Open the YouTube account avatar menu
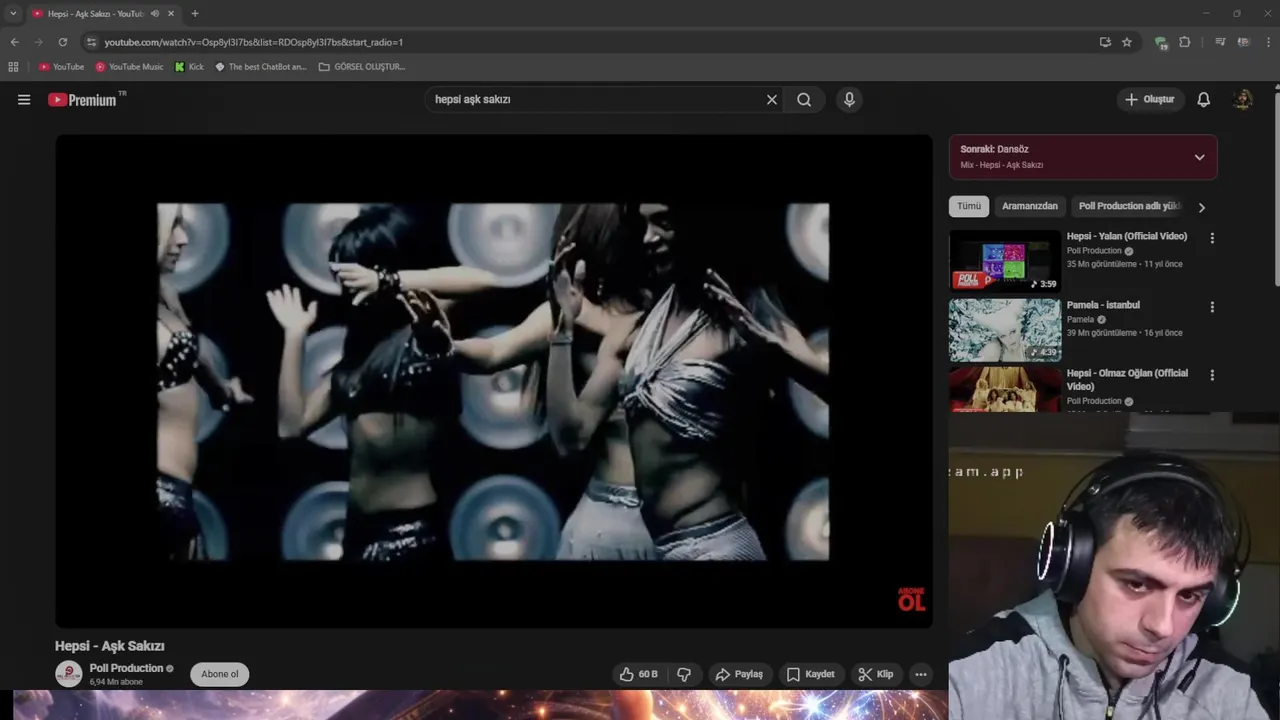The width and height of the screenshot is (1280, 720). [x=1243, y=100]
